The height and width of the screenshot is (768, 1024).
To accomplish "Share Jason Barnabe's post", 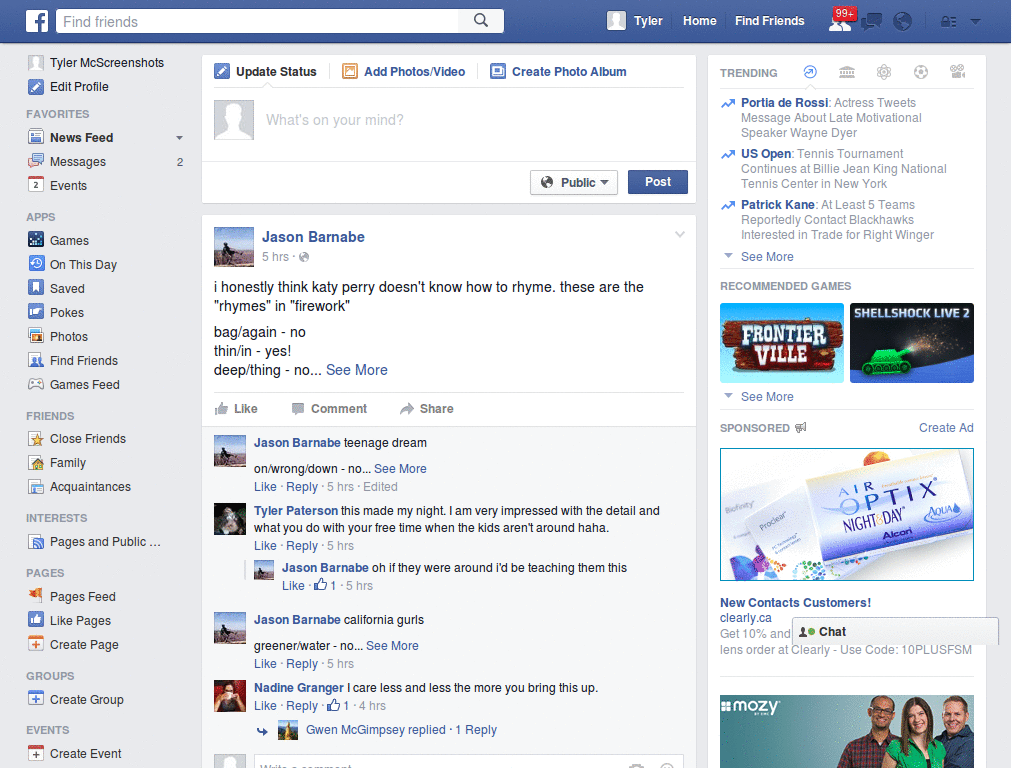I will [426, 409].
